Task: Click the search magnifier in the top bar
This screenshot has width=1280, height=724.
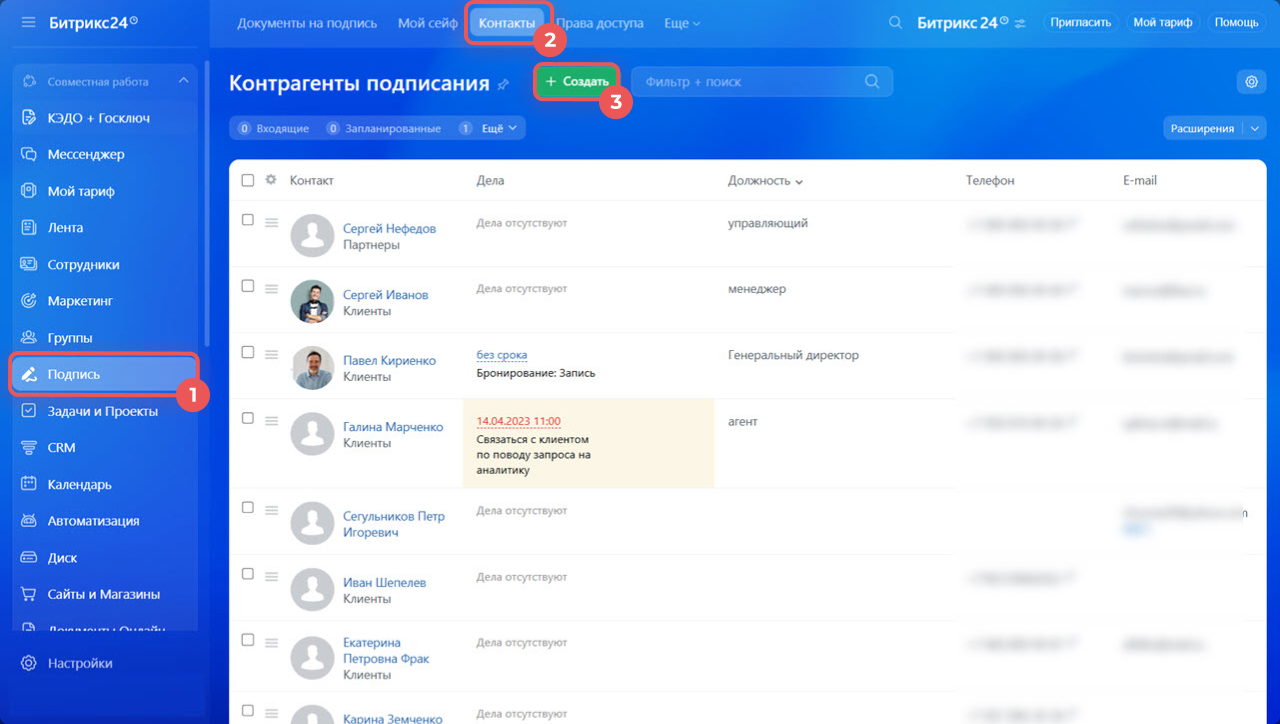Action: [x=895, y=22]
